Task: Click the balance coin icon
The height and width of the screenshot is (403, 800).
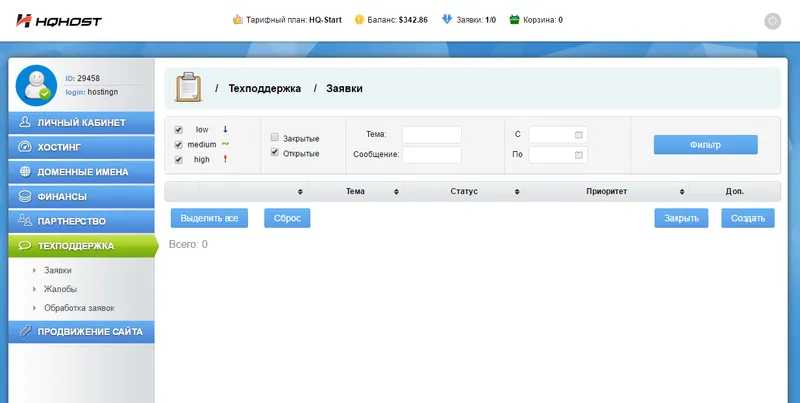Action: (359, 20)
